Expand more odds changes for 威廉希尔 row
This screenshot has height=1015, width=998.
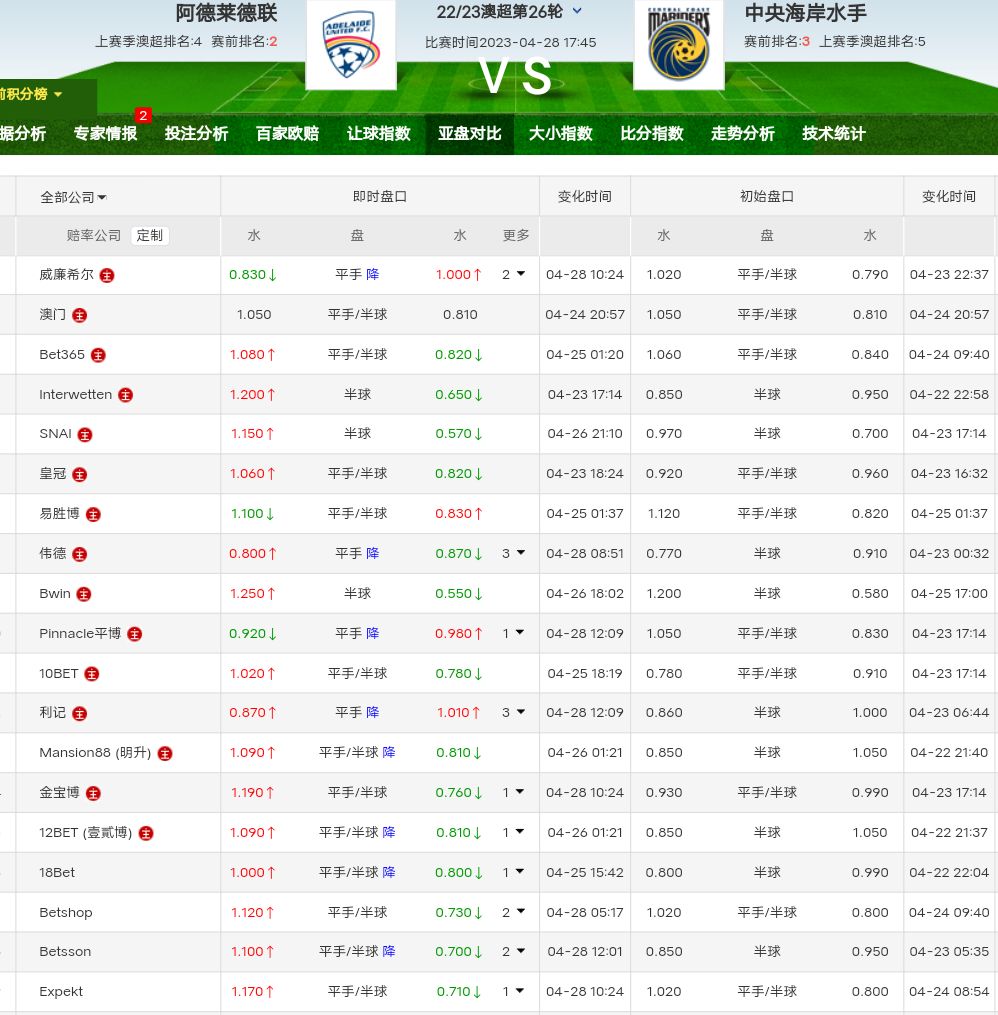coord(513,274)
